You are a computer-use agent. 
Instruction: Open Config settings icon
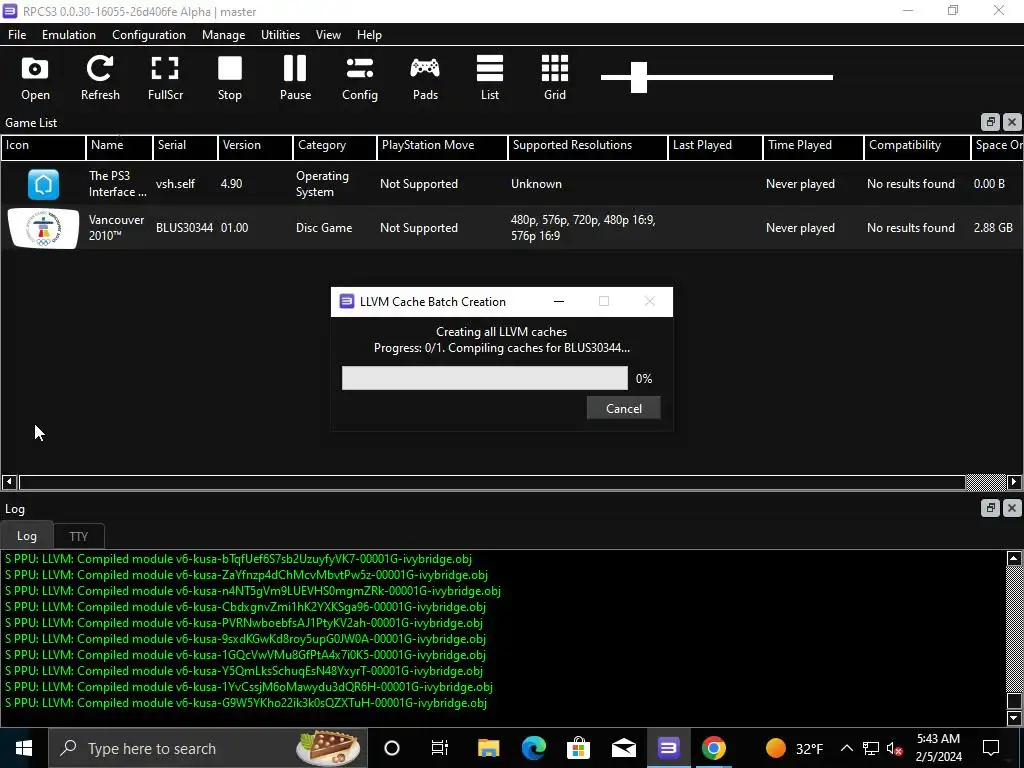click(360, 78)
